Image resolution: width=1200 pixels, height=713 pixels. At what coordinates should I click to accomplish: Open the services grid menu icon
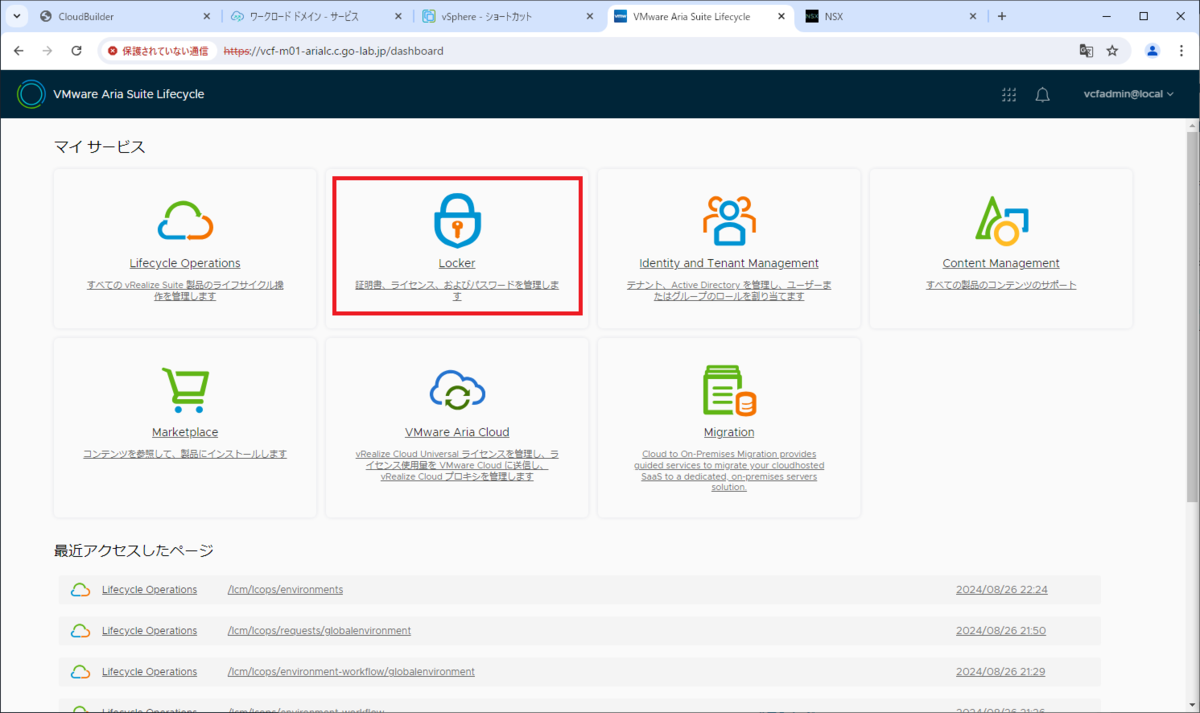(x=1009, y=94)
